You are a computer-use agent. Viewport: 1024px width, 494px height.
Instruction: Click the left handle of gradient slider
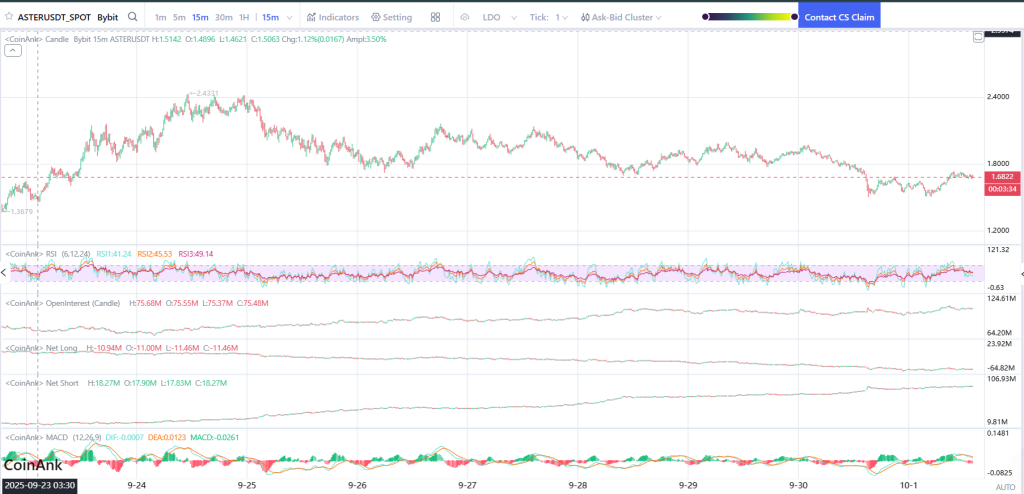[x=705, y=17]
